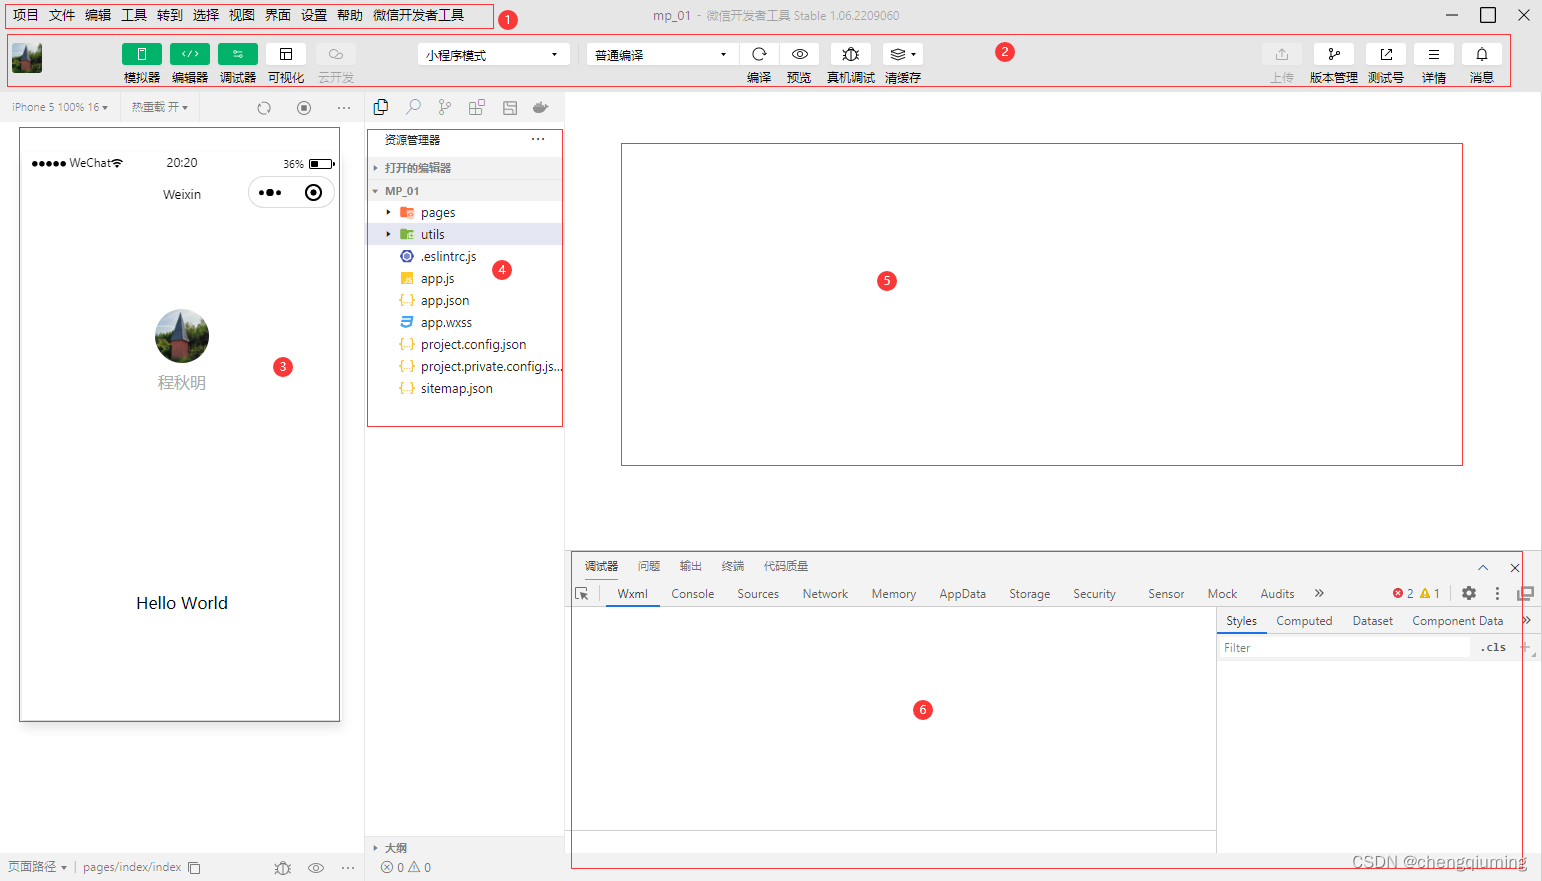Screen dimensions: 1542x881
Task: Click the real device debug (真机调试) icon
Action: [851, 54]
